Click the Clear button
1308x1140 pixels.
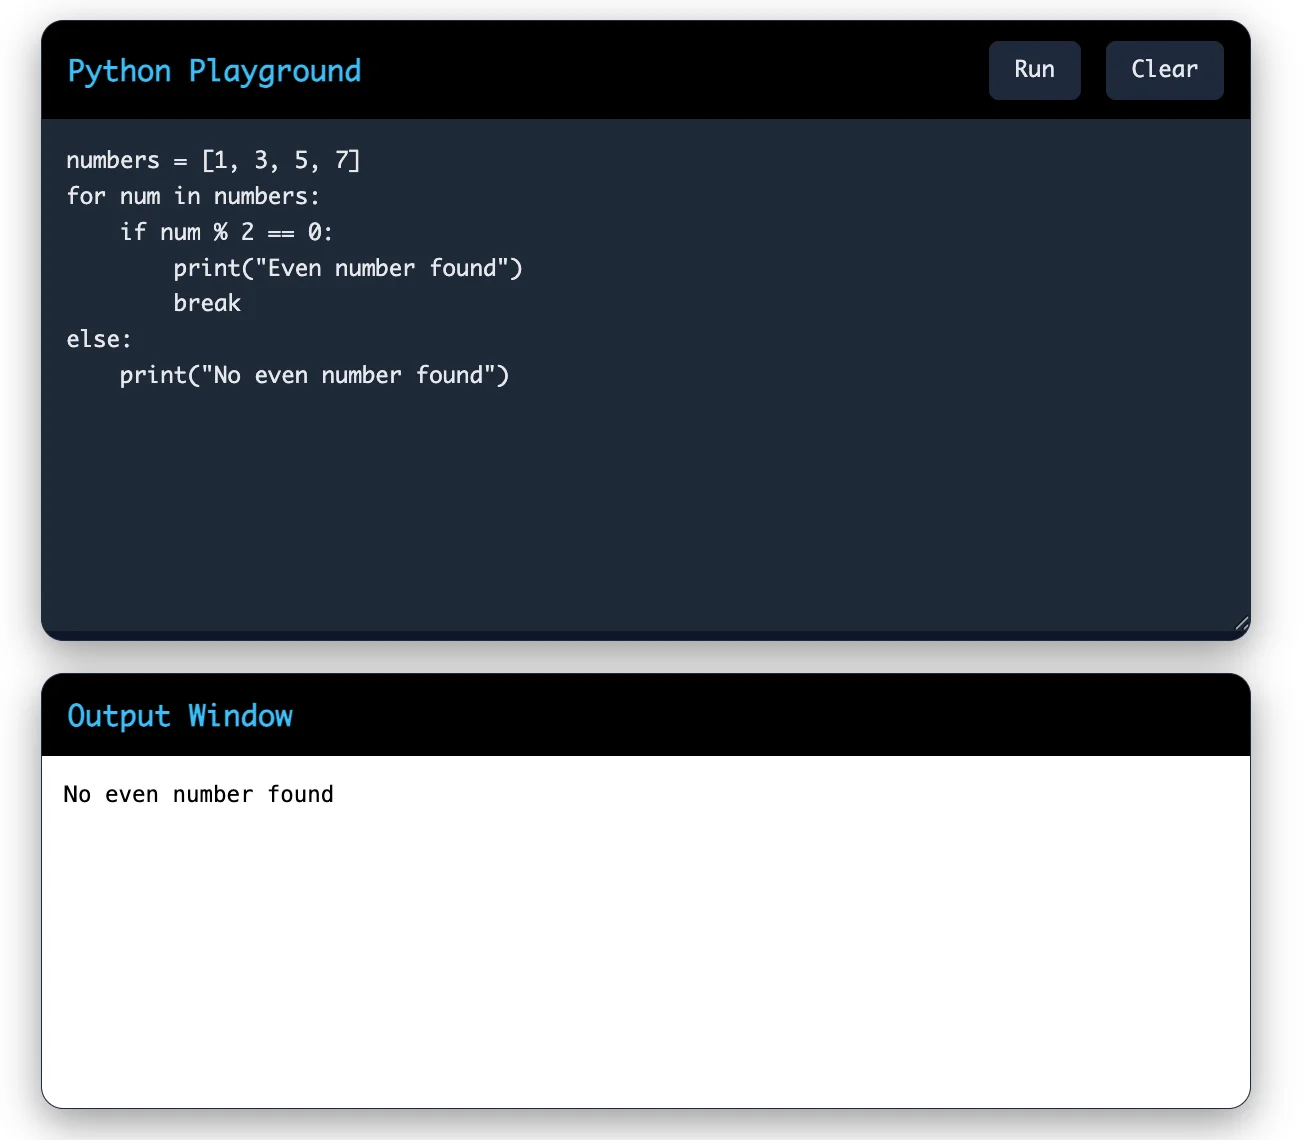1164,70
